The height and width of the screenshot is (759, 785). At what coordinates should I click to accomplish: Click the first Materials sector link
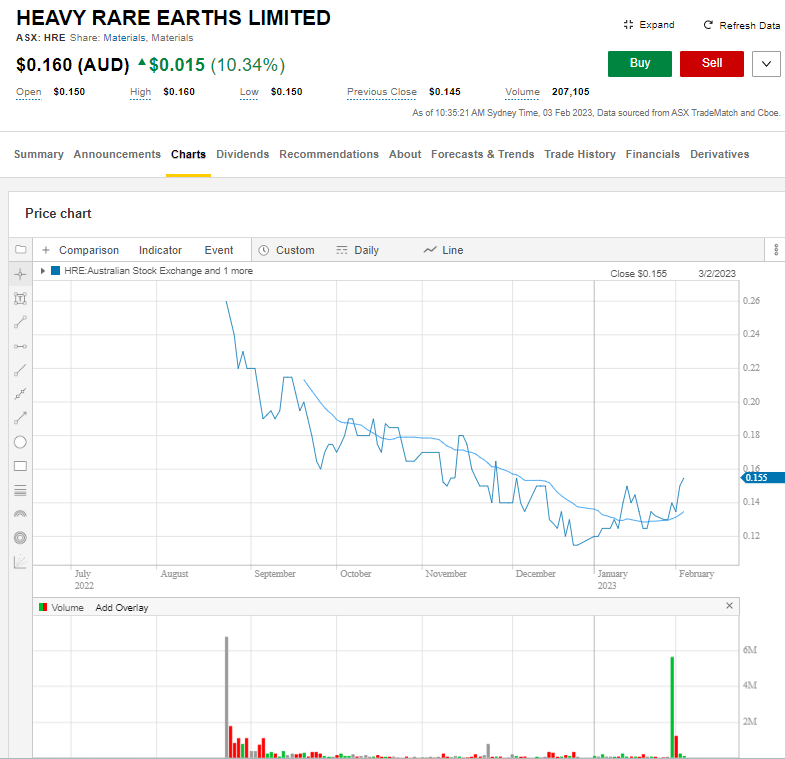tap(124, 38)
